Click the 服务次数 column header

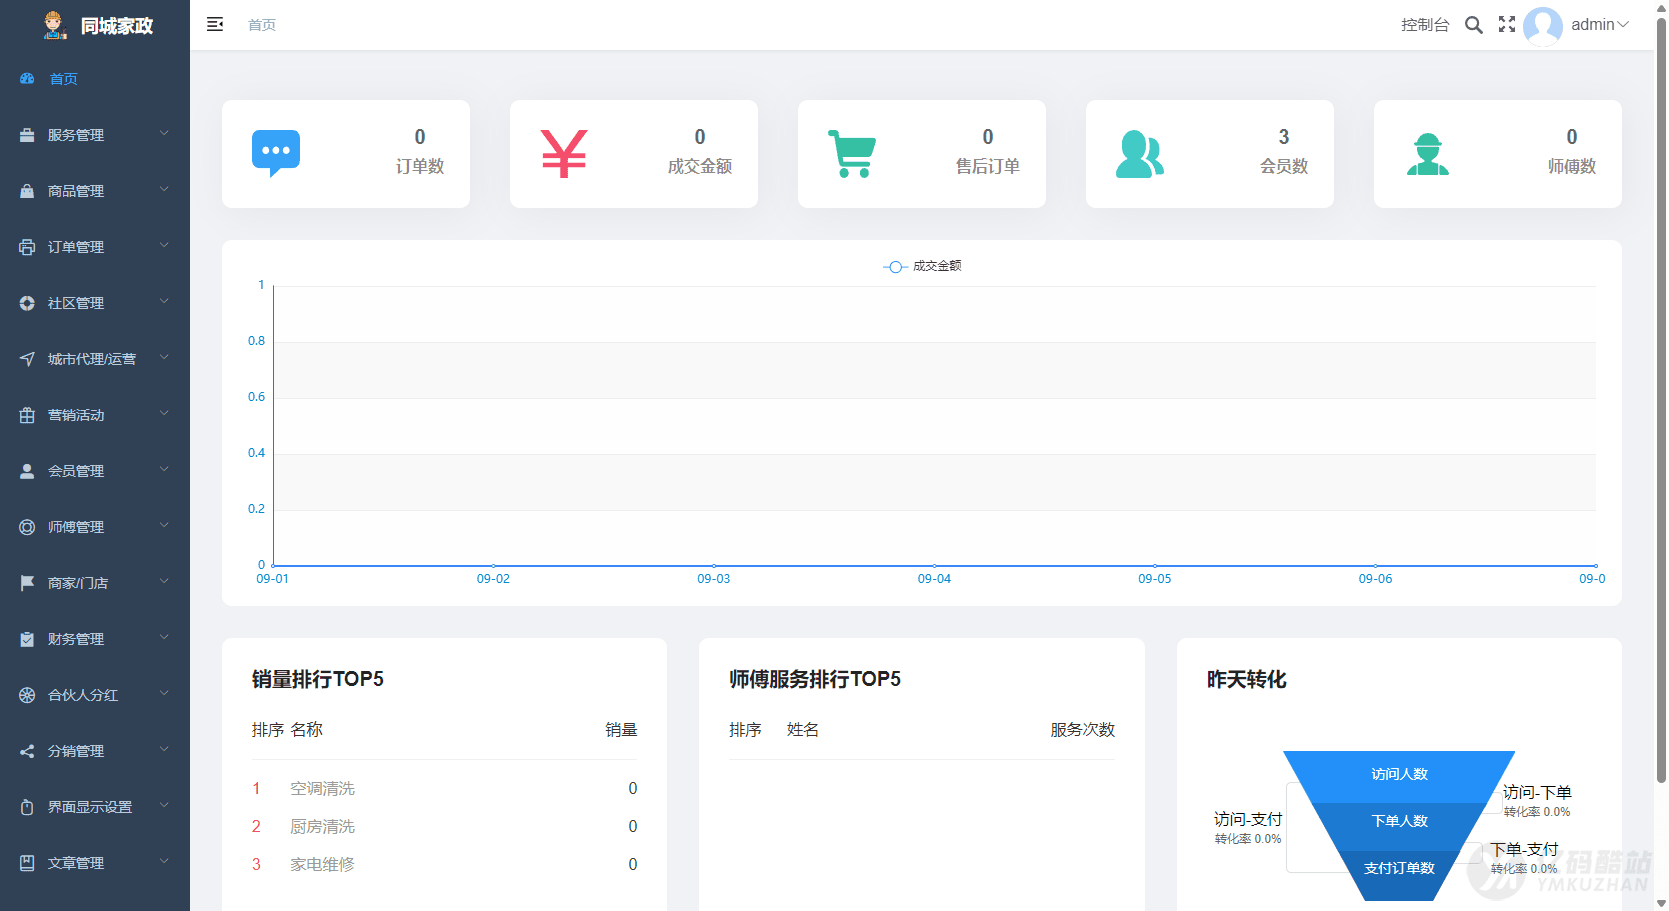[x=1082, y=730]
